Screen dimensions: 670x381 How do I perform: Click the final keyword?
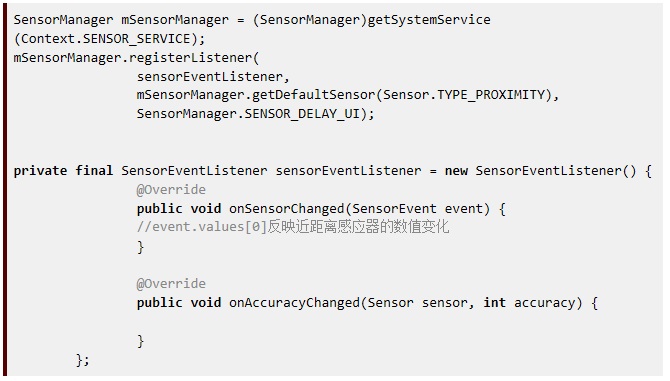(x=94, y=171)
